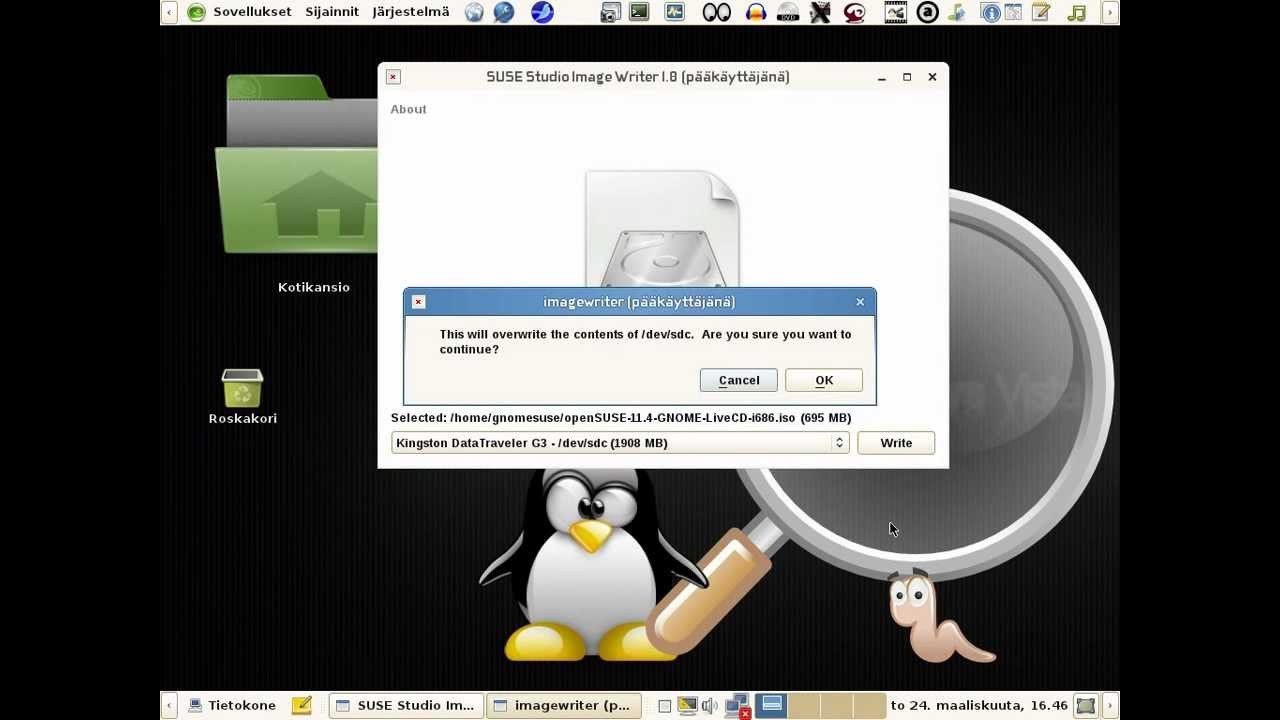Switch to the second workspace in pager
1280x720 pixels.
pyautogui.click(x=804, y=705)
